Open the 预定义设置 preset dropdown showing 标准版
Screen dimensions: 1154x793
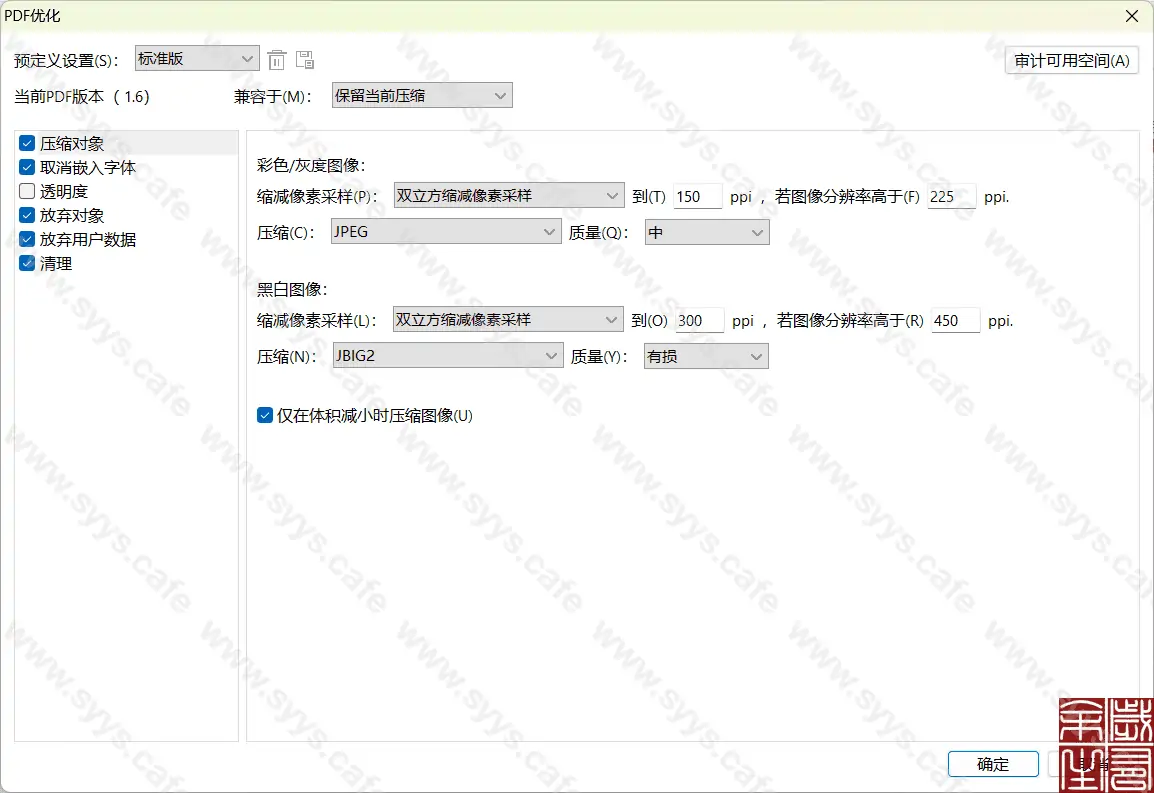coord(196,58)
